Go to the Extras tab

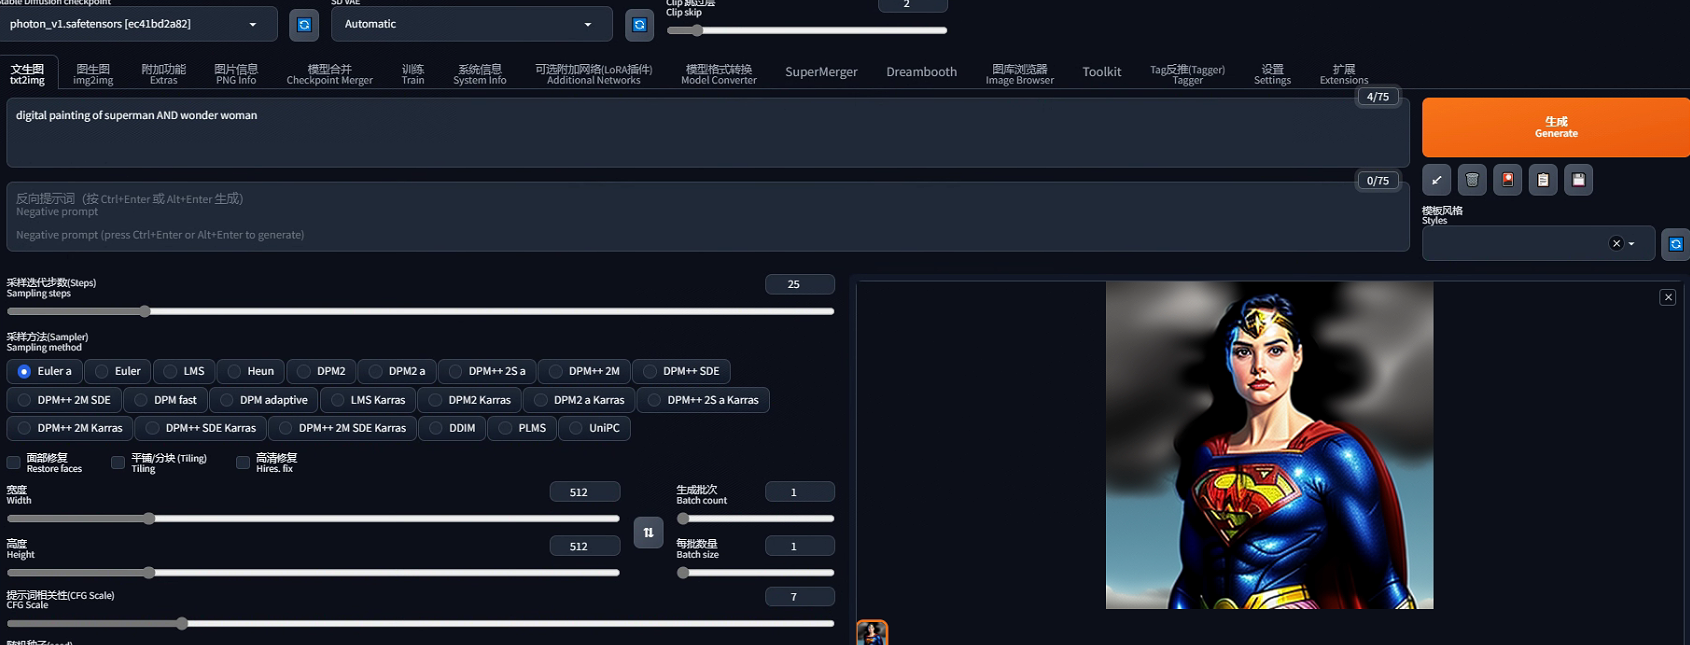pyautogui.click(x=164, y=74)
